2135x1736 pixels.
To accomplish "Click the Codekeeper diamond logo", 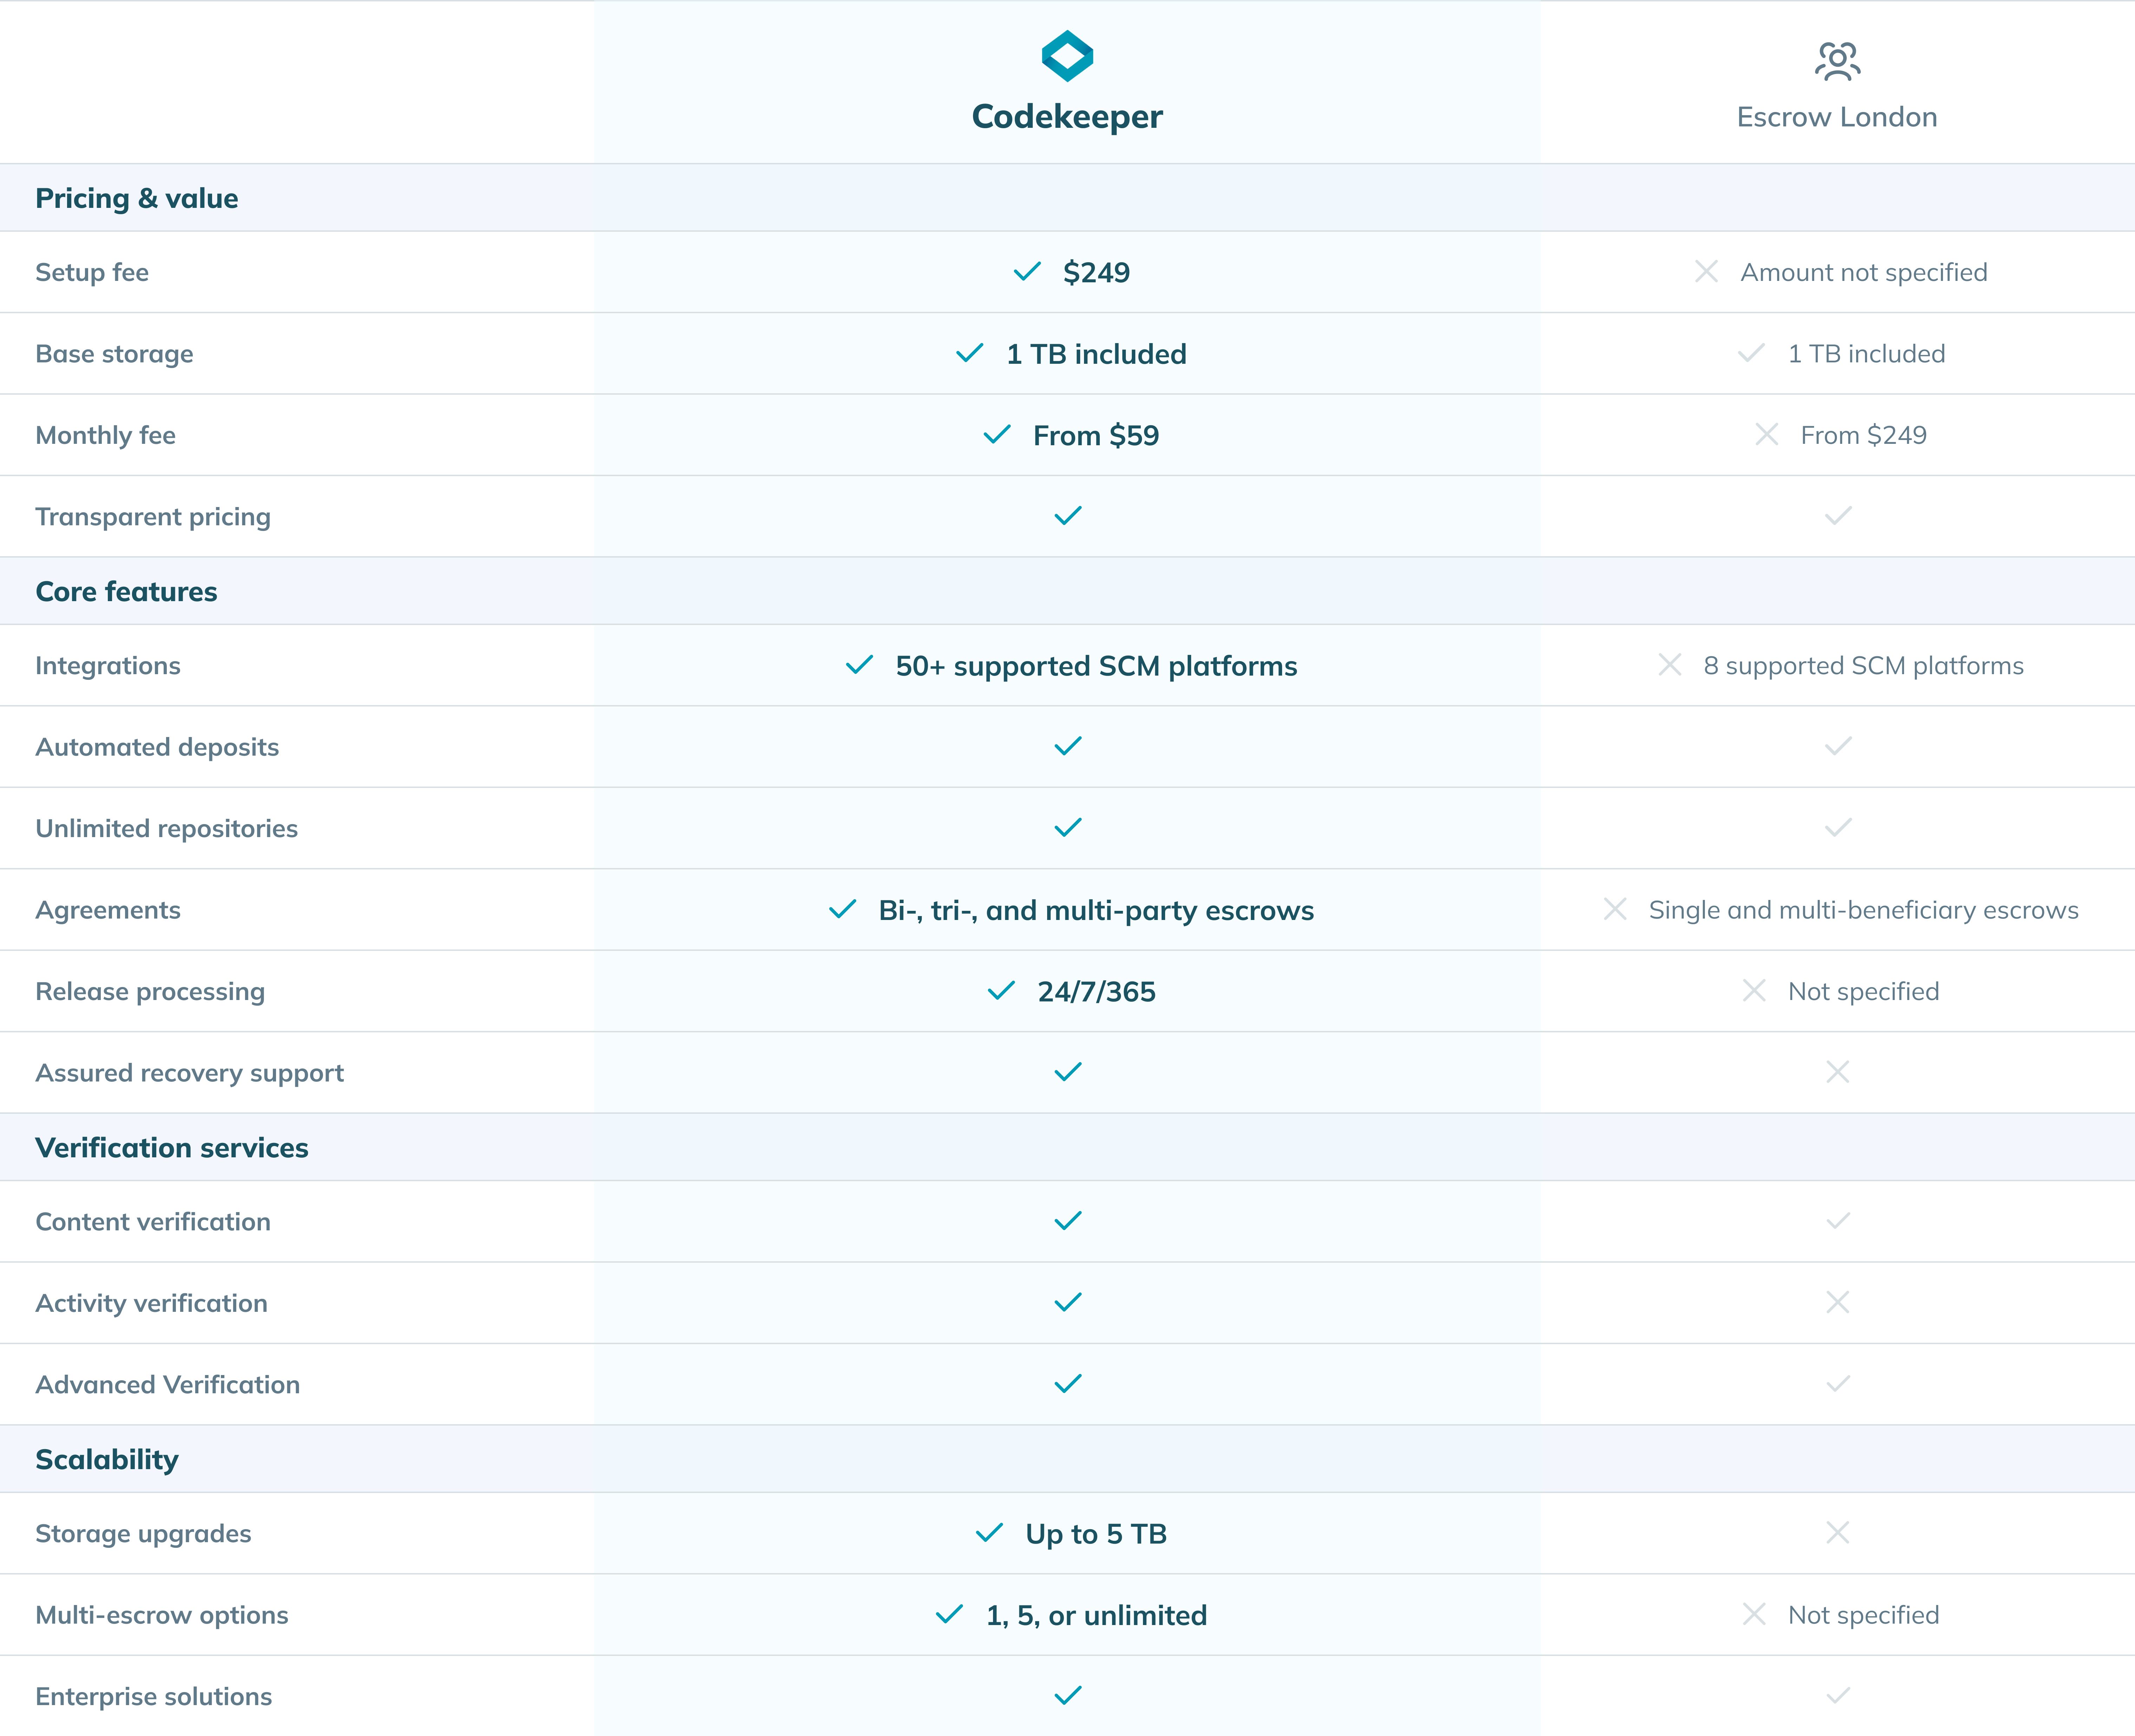I will [1067, 56].
